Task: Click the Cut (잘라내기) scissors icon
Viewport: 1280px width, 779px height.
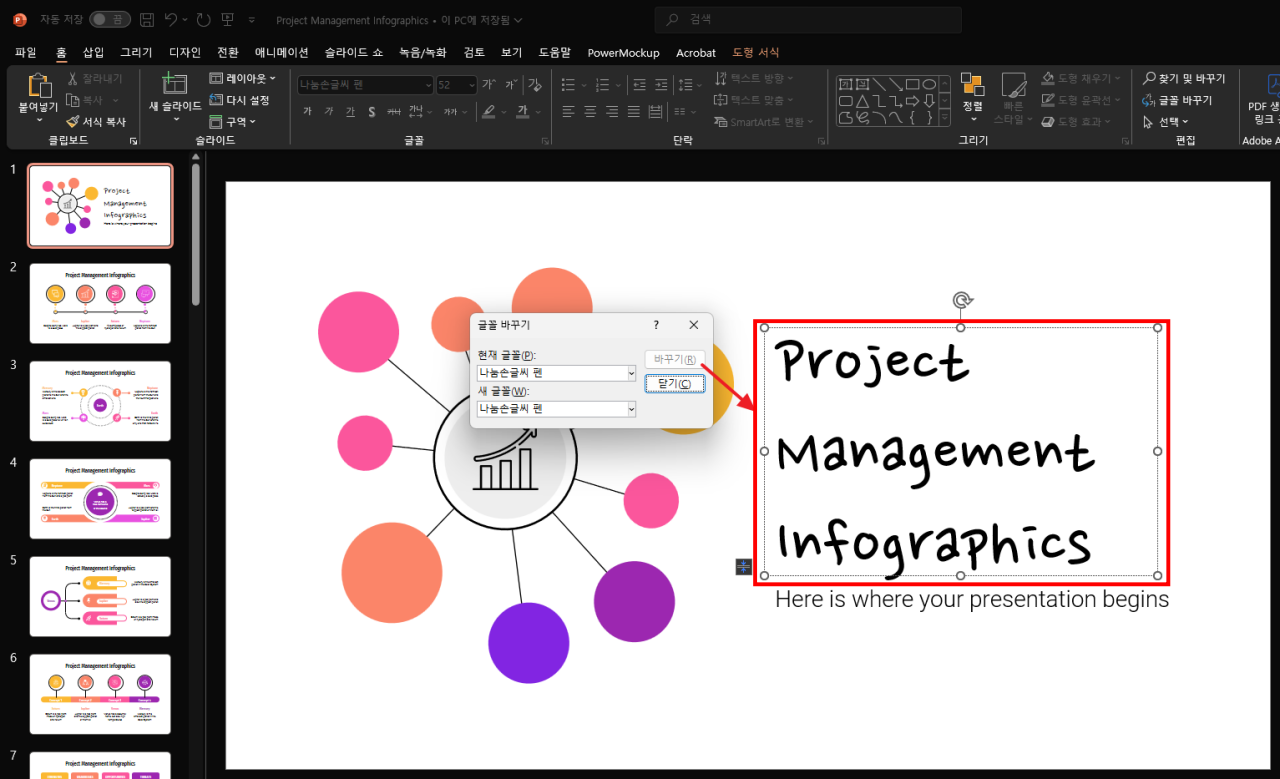Action: (74, 79)
